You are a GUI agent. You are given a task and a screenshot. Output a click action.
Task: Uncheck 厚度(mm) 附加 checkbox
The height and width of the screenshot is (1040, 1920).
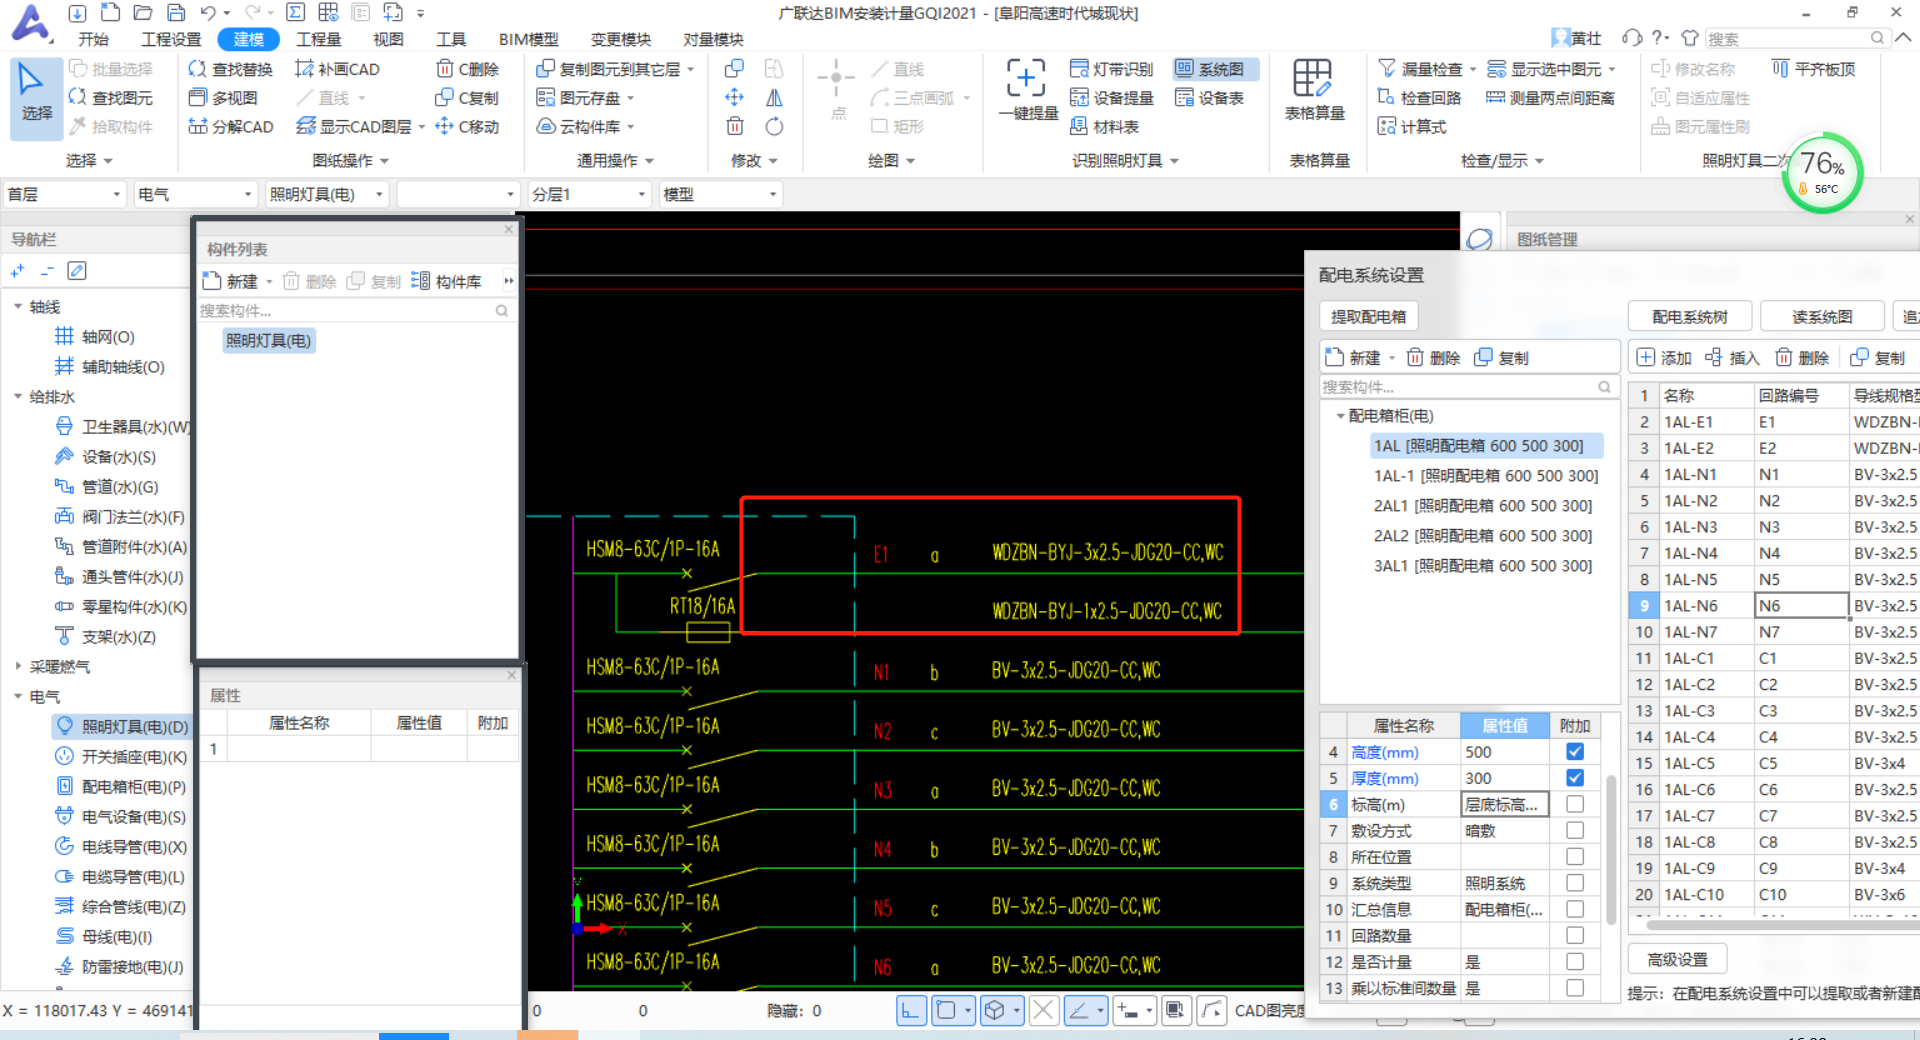click(1575, 778)
